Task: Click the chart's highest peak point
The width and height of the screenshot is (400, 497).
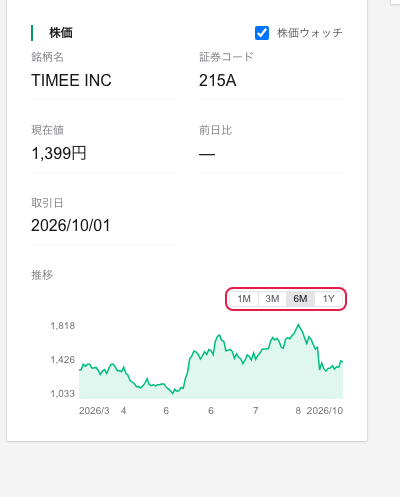Action: coord(298,324)
